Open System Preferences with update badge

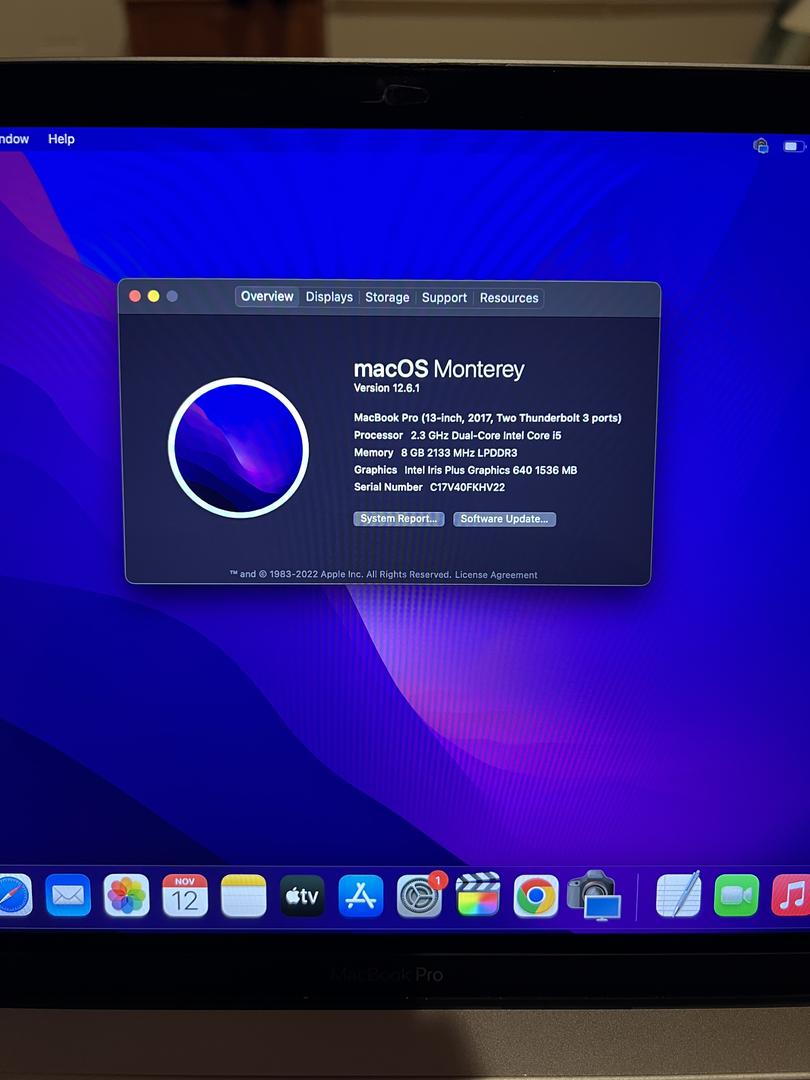(419, 896)
